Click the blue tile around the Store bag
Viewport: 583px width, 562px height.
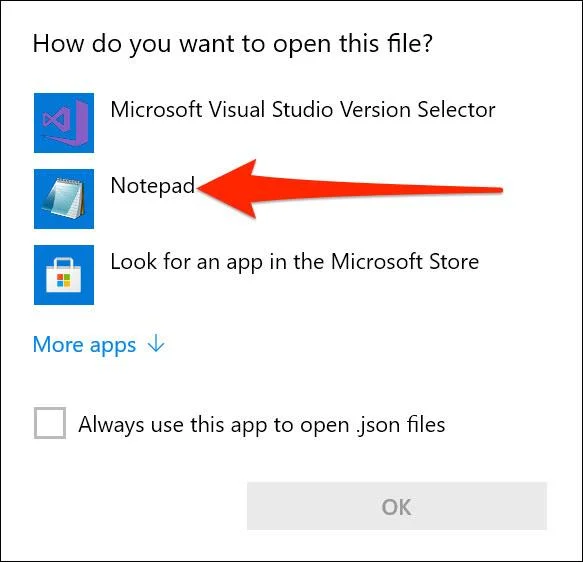tap(64, 275)
